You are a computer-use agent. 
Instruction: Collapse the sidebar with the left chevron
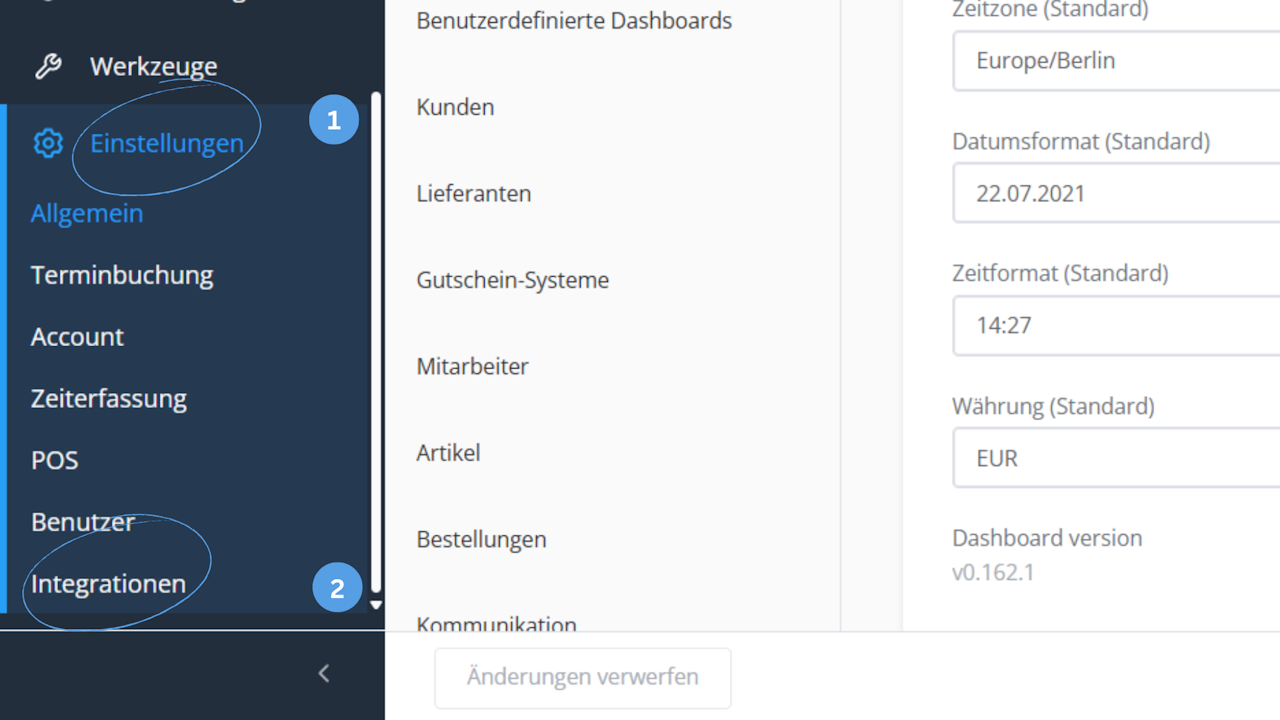323,674
